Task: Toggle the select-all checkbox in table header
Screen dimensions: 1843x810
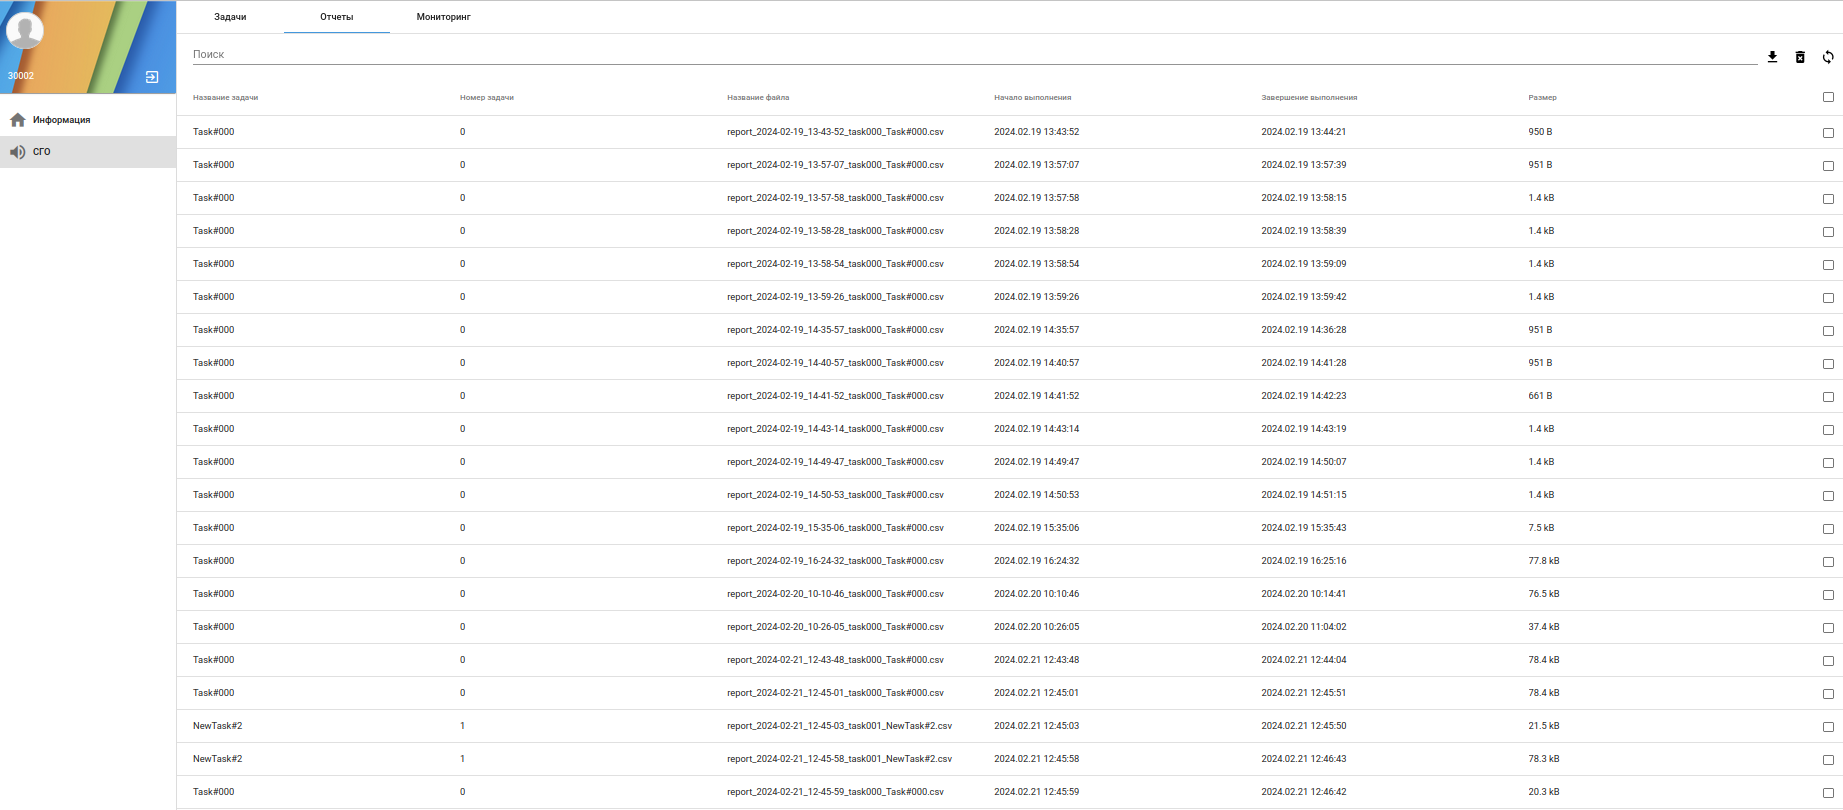Action: (x=1828, y=97)
